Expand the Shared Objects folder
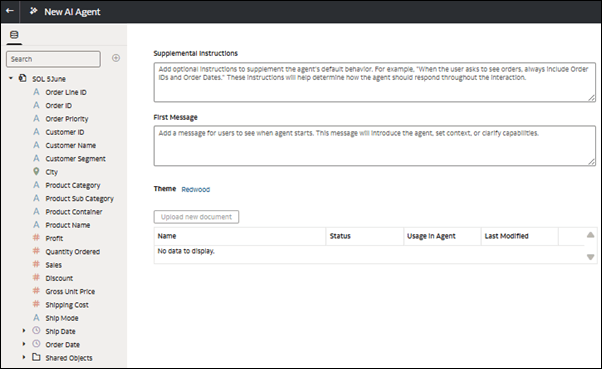 (24, 357)
